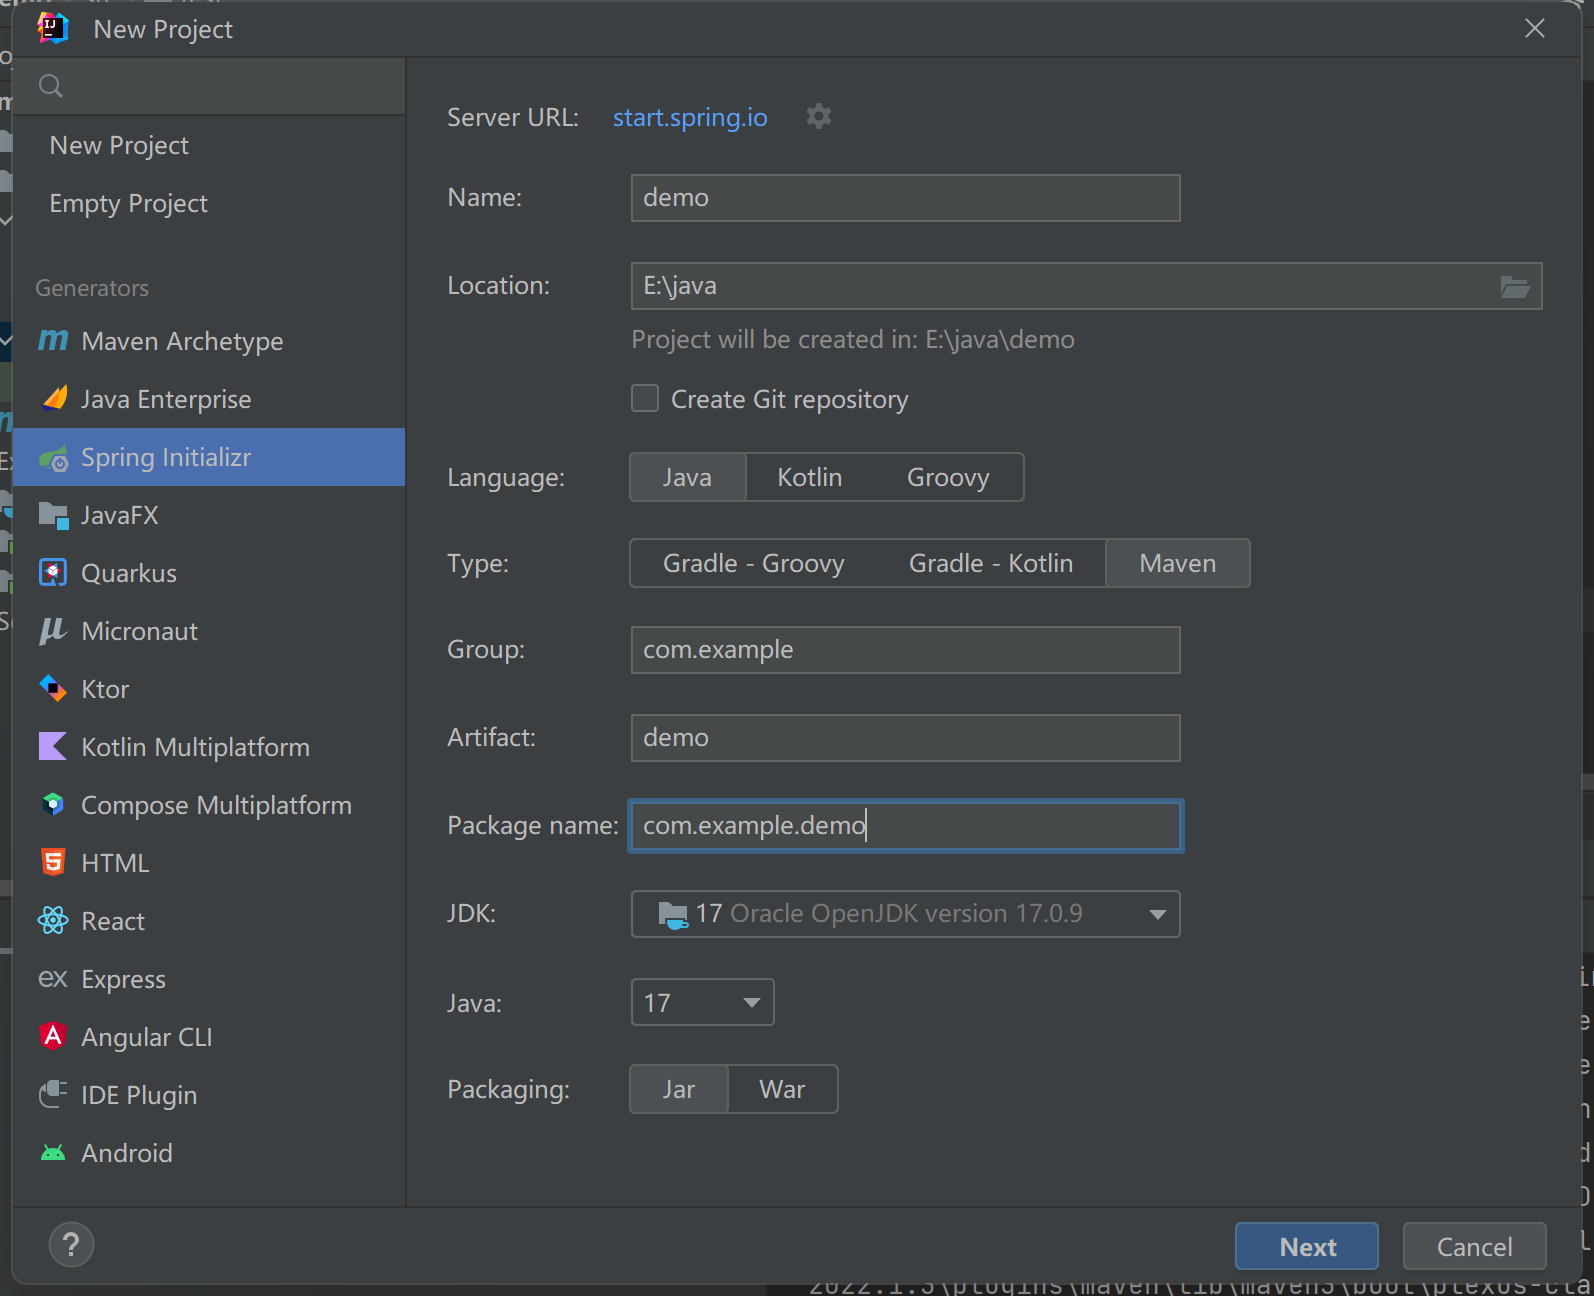Open help with question mark button
Image resolution: width=1594 pixels, height=1296 pixels.
(x=71, y=1245)
